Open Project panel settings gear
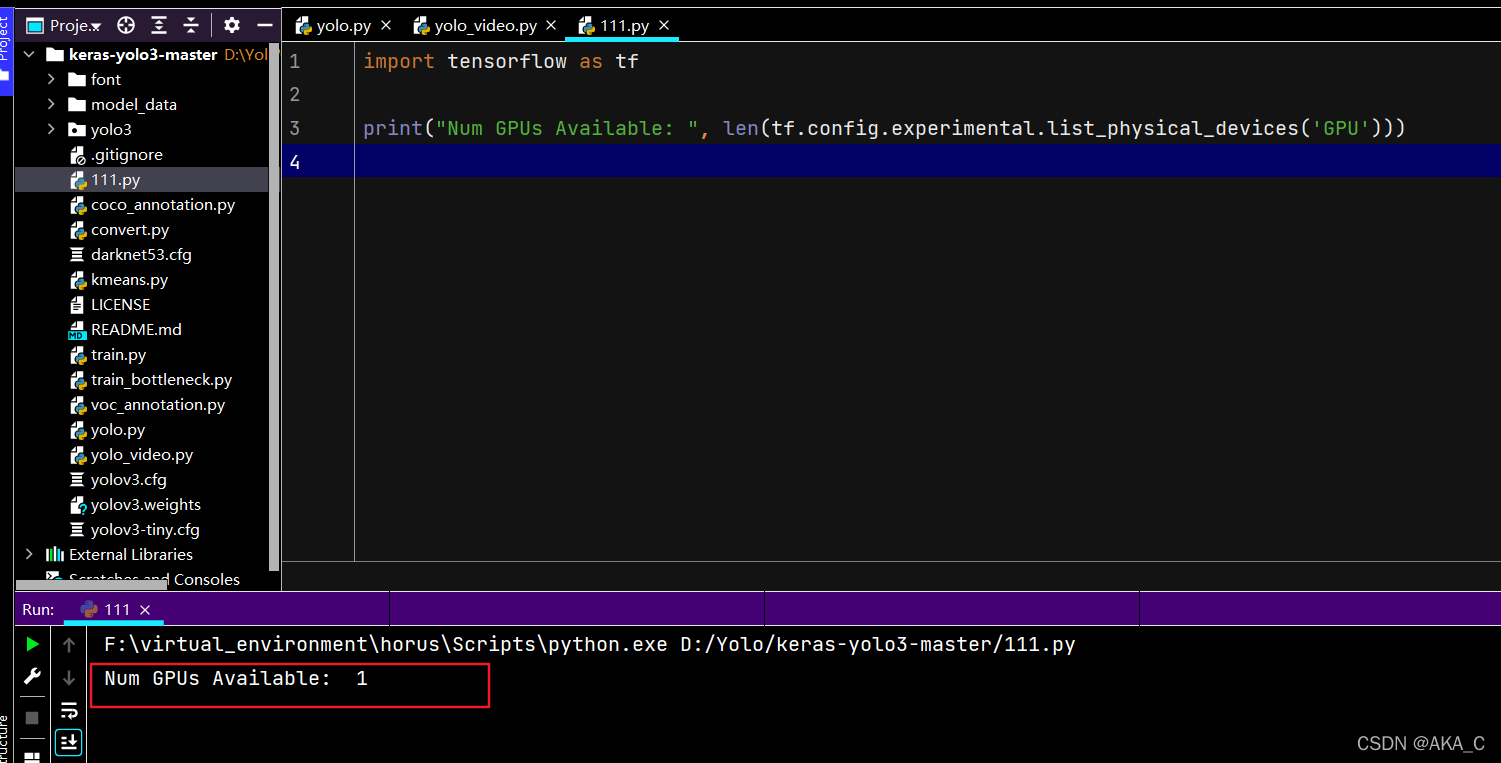 (232, 25)
